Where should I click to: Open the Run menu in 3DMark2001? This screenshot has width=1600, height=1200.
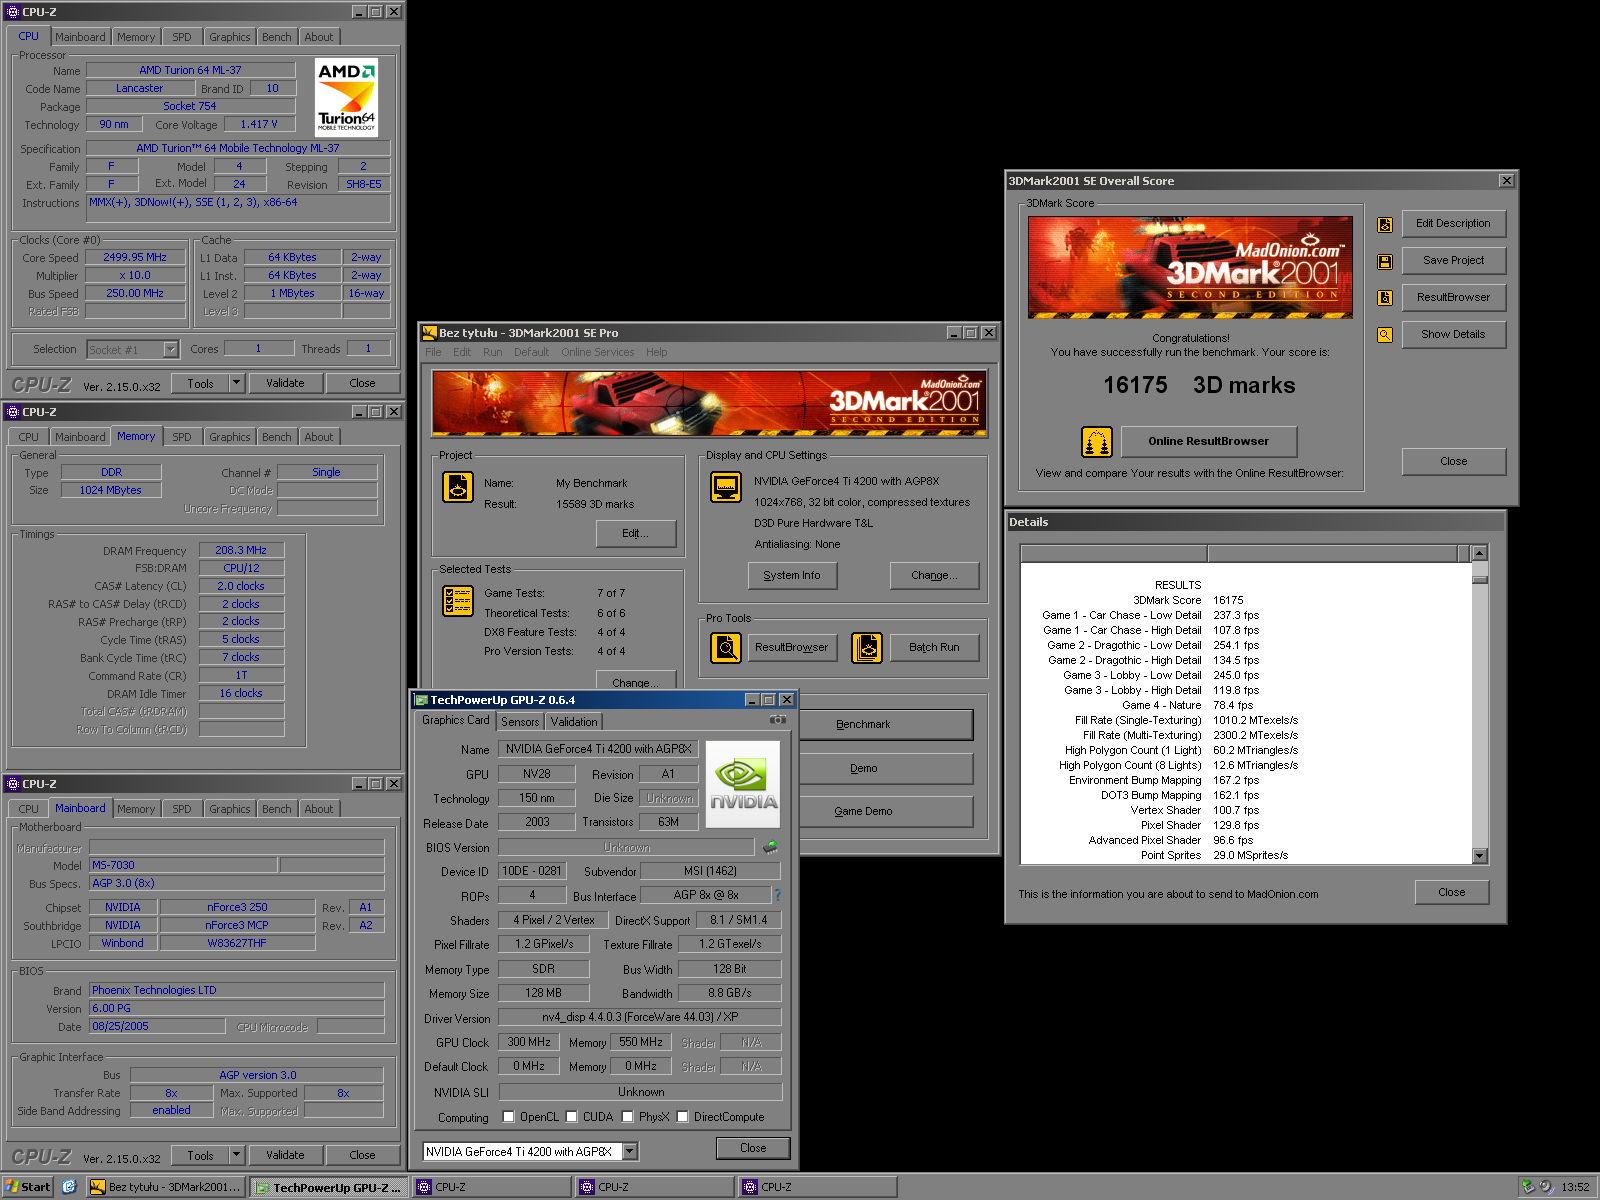(x=492, y=352)
